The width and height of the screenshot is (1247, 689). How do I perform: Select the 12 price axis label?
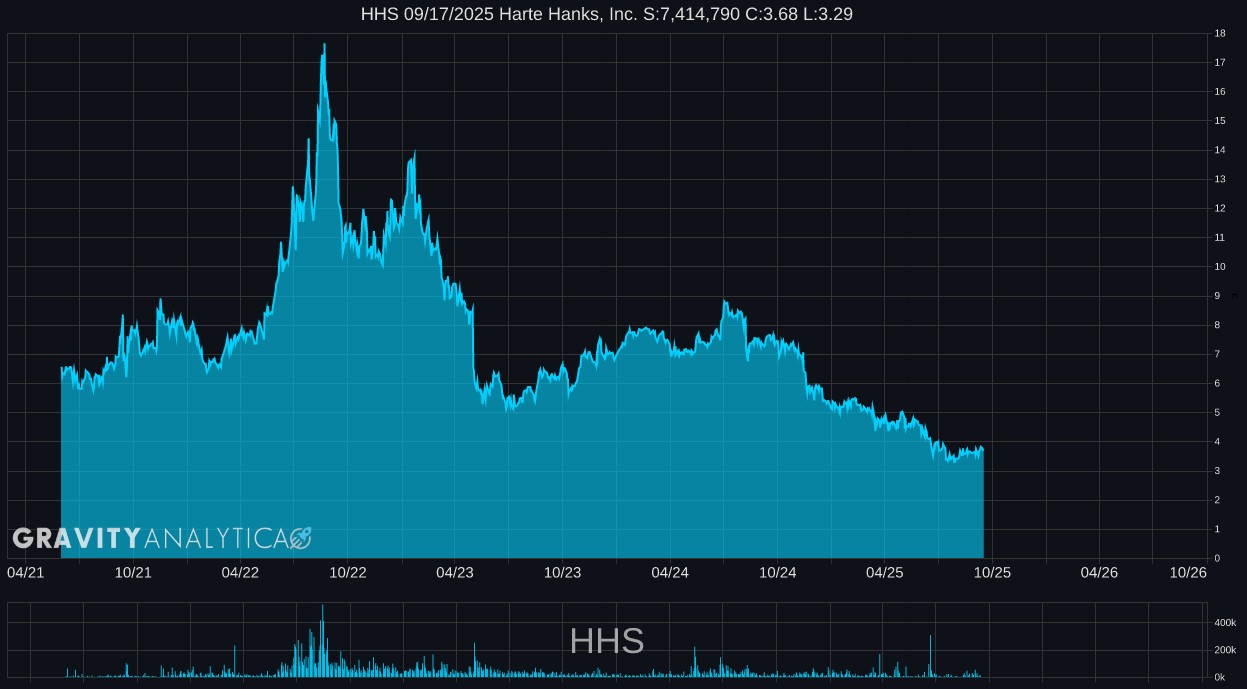(x=1220, y=208)
